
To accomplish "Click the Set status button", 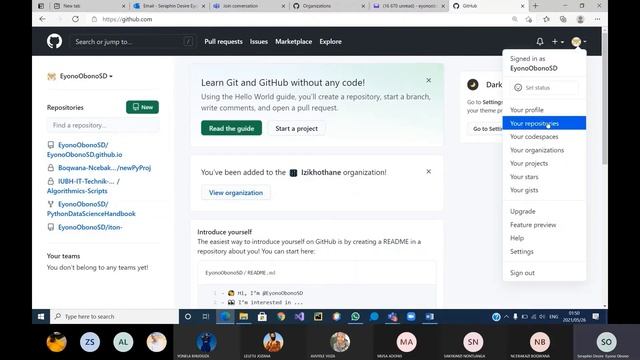I will click(x=544, y=88).
